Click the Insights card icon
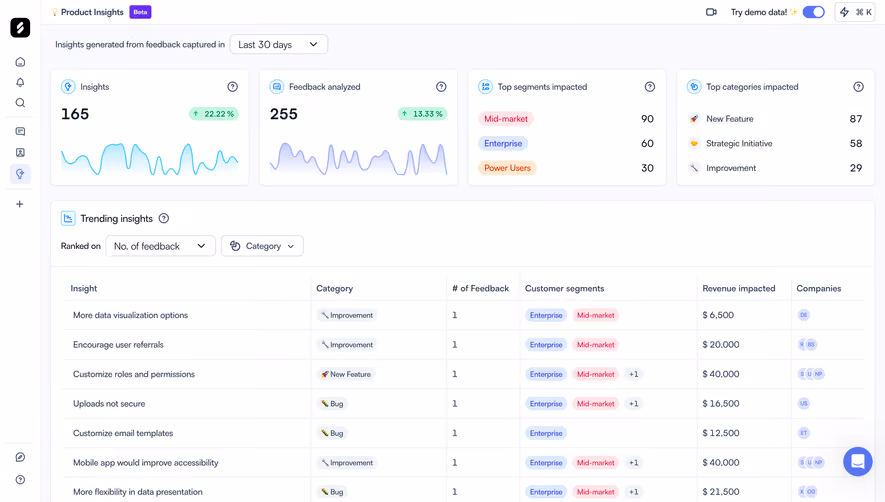 68,86
